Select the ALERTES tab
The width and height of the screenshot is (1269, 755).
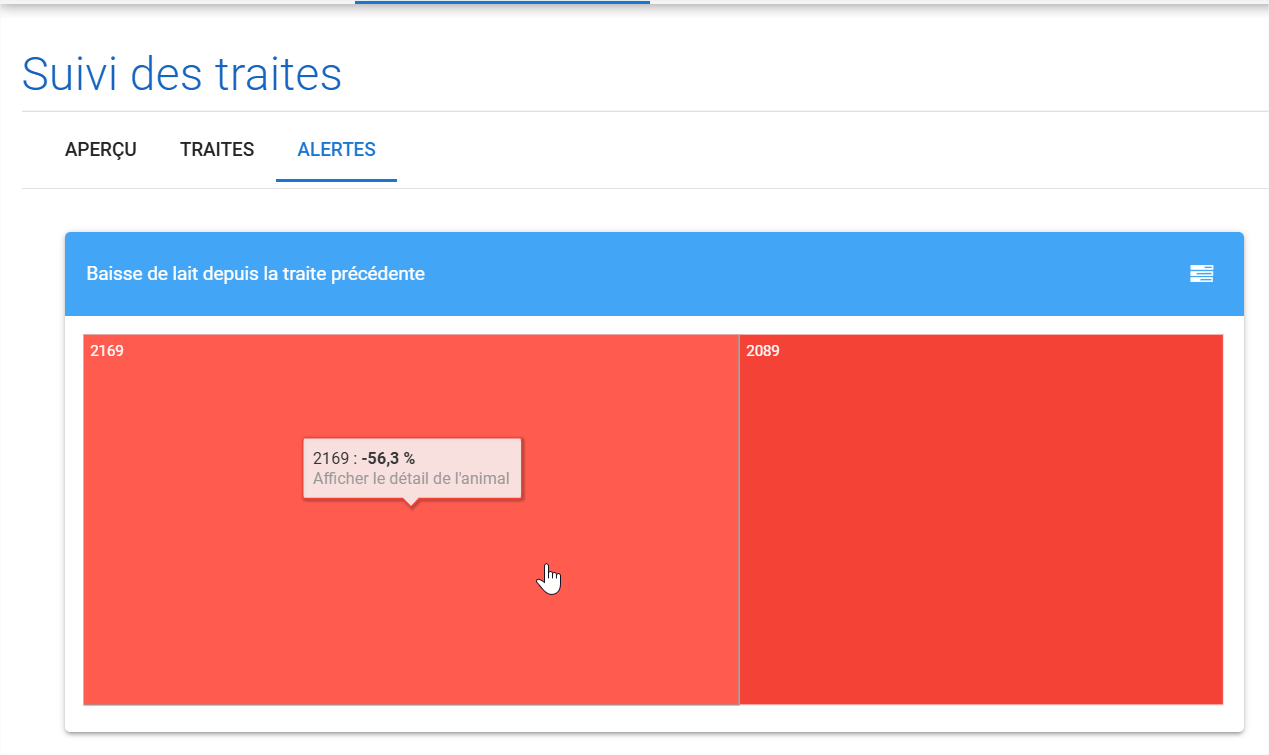tap(336, 150)
